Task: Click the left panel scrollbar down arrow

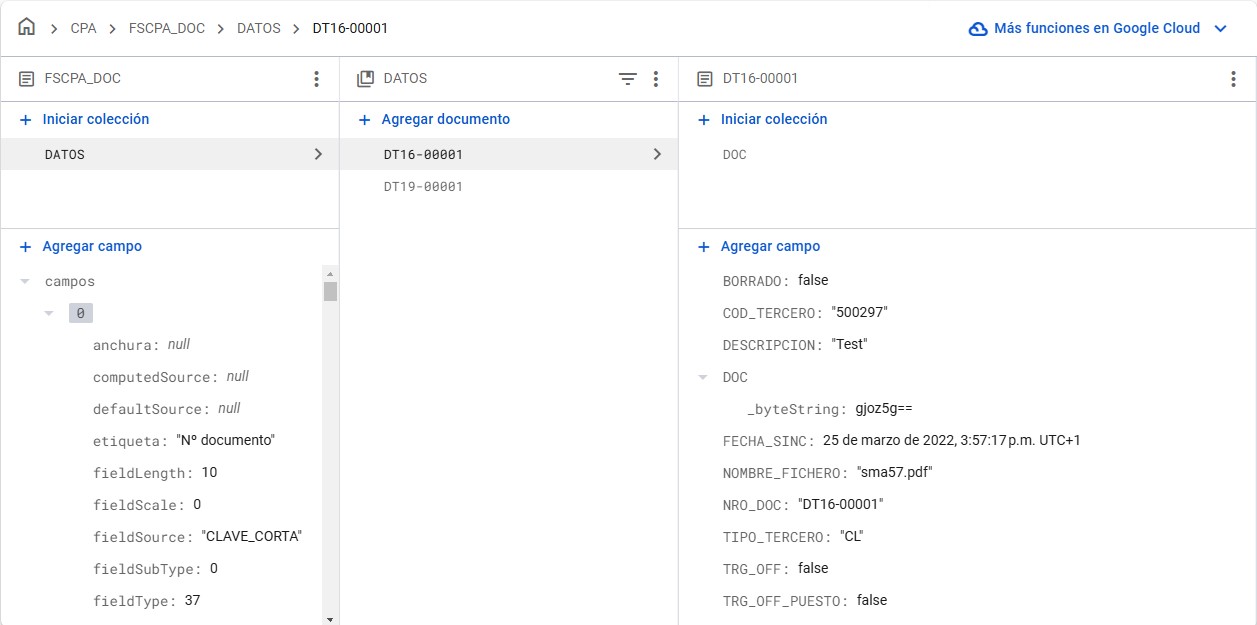Action: [330, 618]
